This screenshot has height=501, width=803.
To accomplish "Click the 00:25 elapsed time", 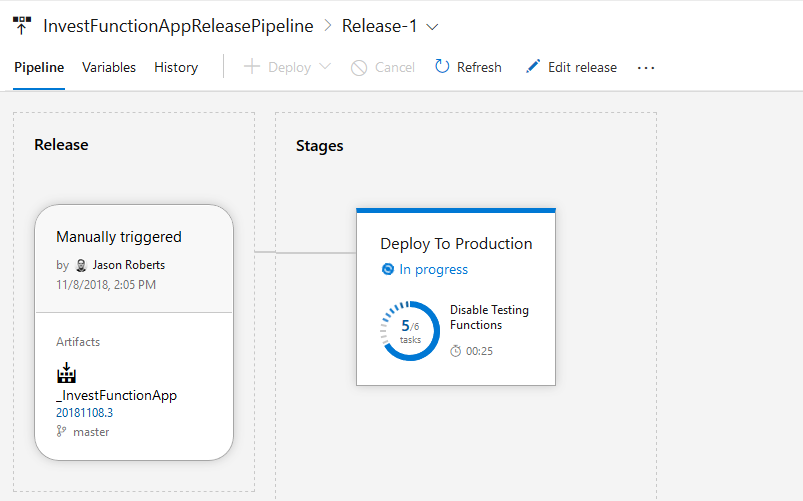I will click(x=479, y=351).
